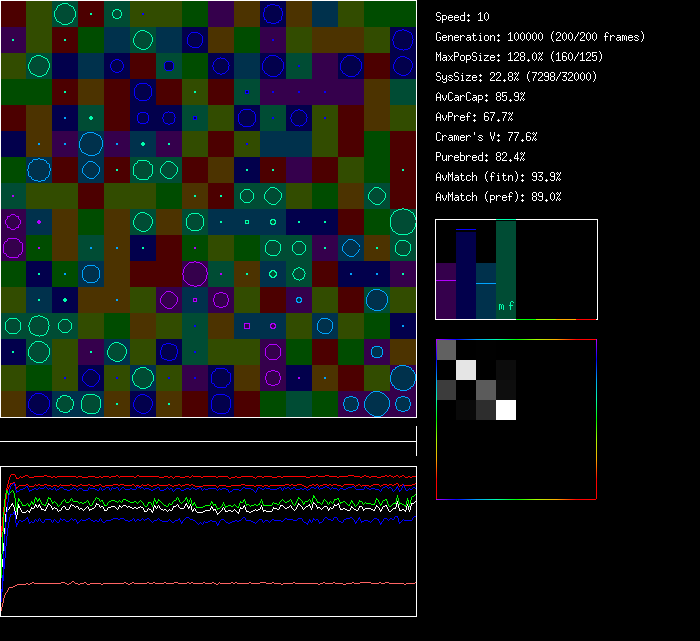This screenshot has width=700, height=641.
Task: Click the top-left gray cell of the matrix
Action: coord(446,349)
